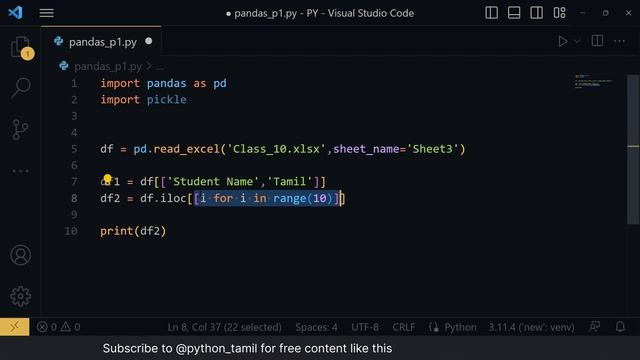Open the Customize Layout icon

click(x=559, y=13)
